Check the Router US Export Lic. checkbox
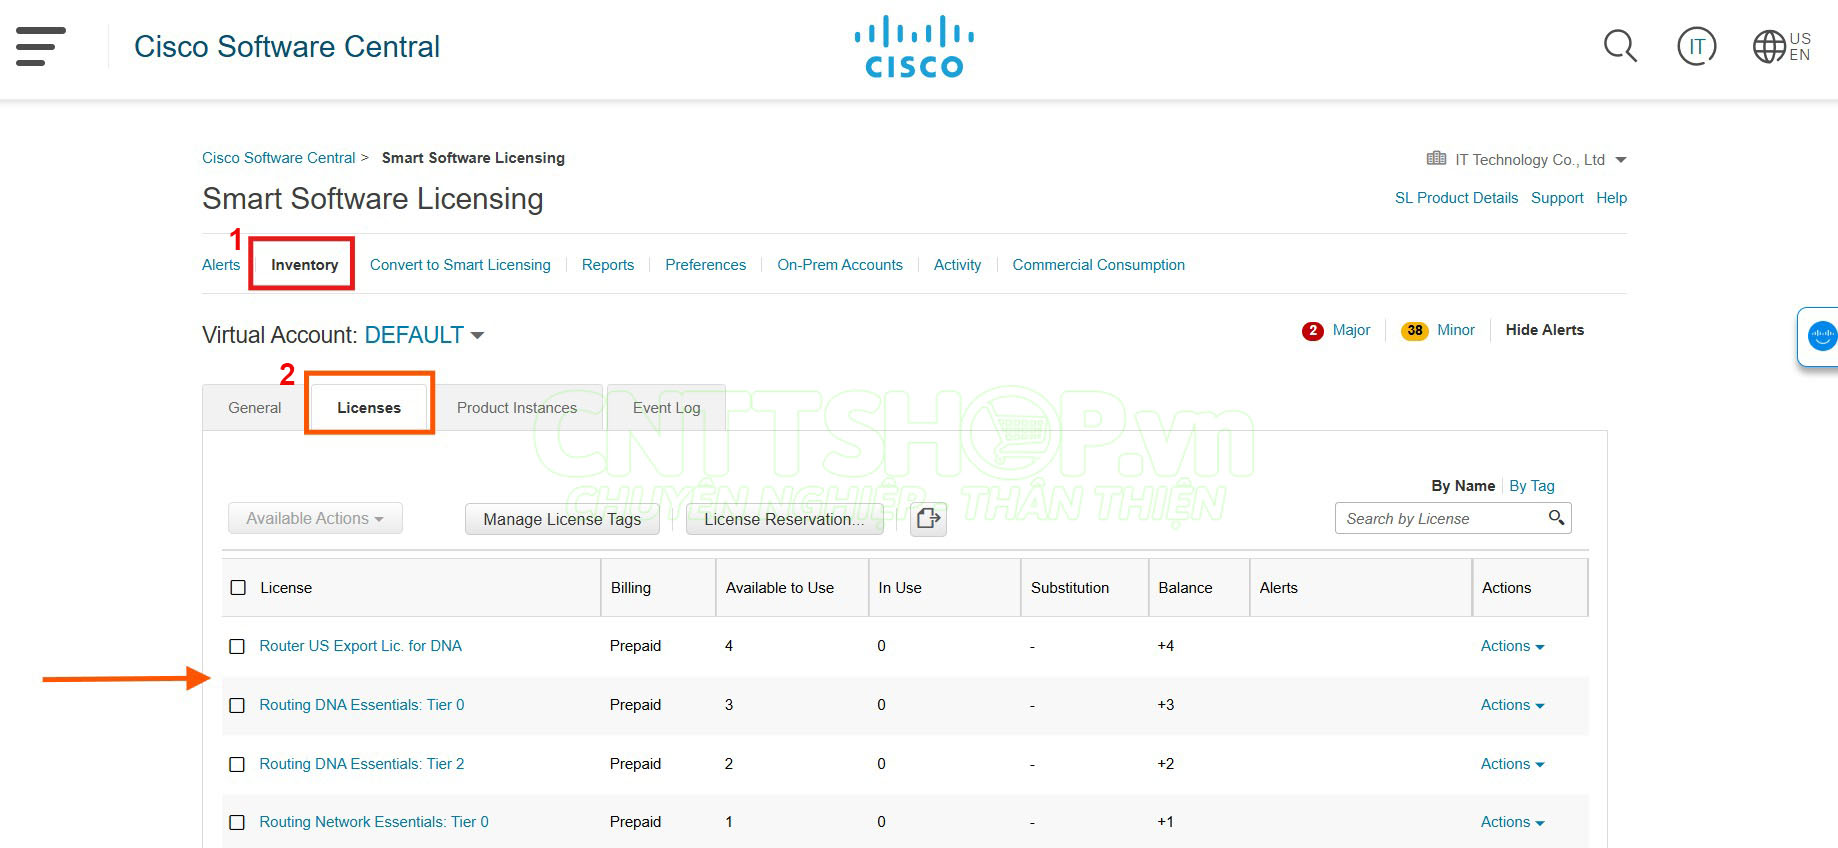1838x848 pixels. (237, 647)
